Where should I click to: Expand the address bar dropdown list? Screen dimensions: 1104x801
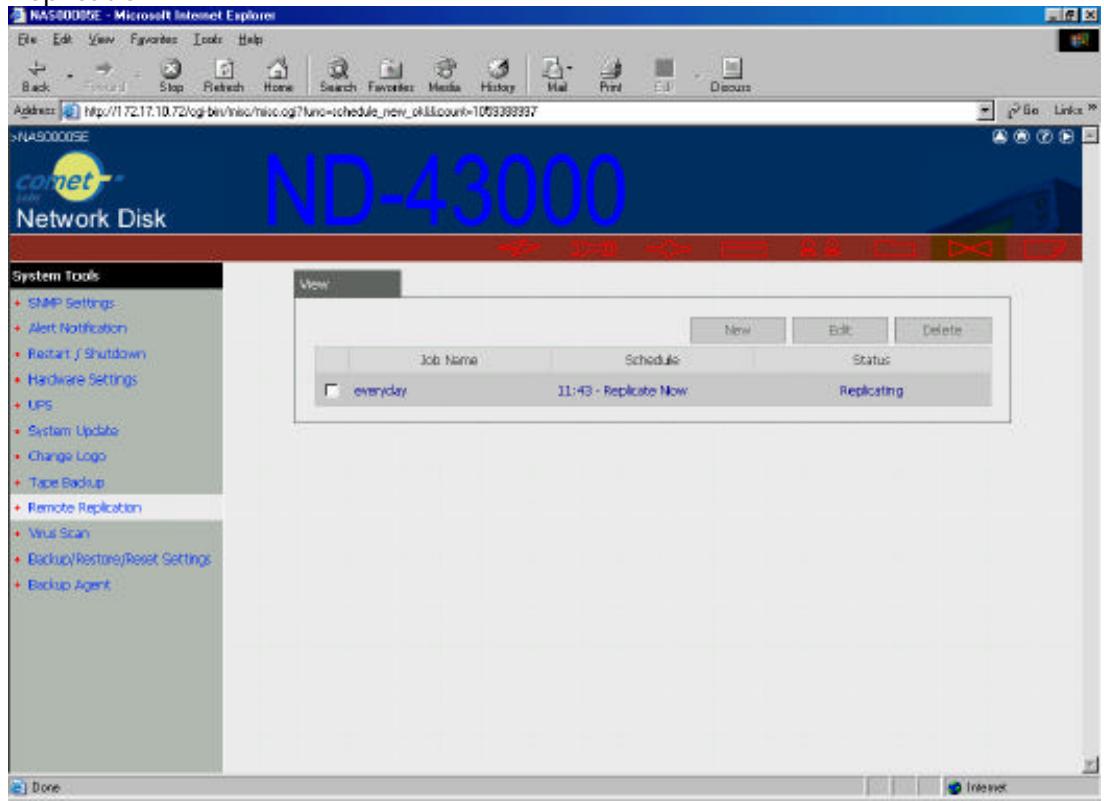pyautogui.click(x=986, y=111)
